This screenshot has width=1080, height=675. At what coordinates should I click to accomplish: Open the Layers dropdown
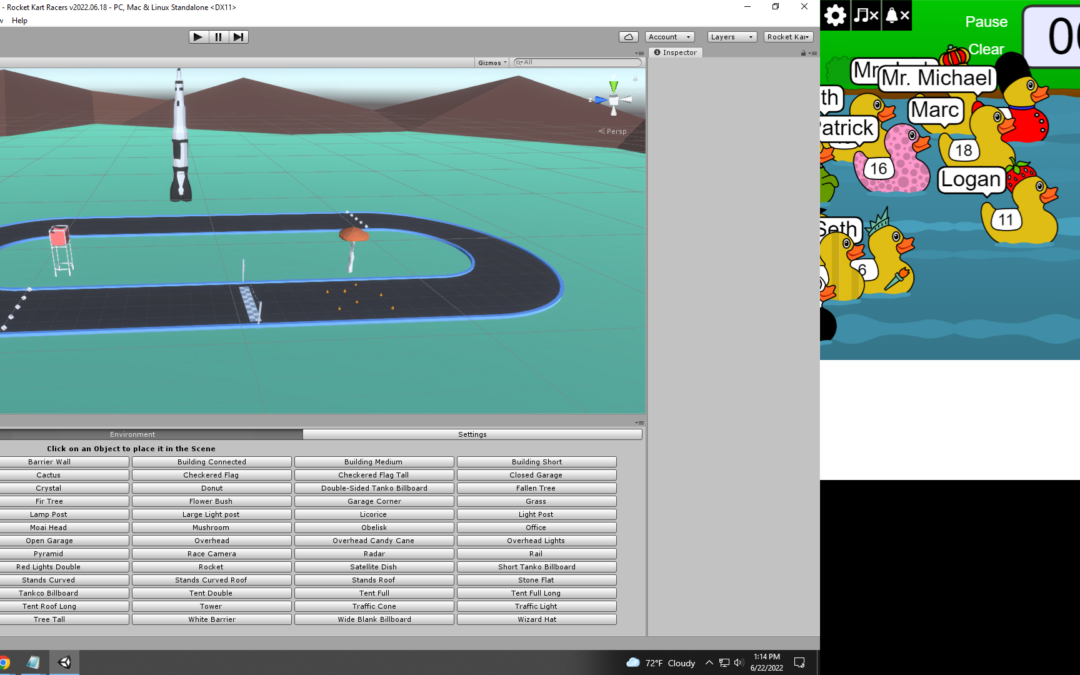point(731,37)
